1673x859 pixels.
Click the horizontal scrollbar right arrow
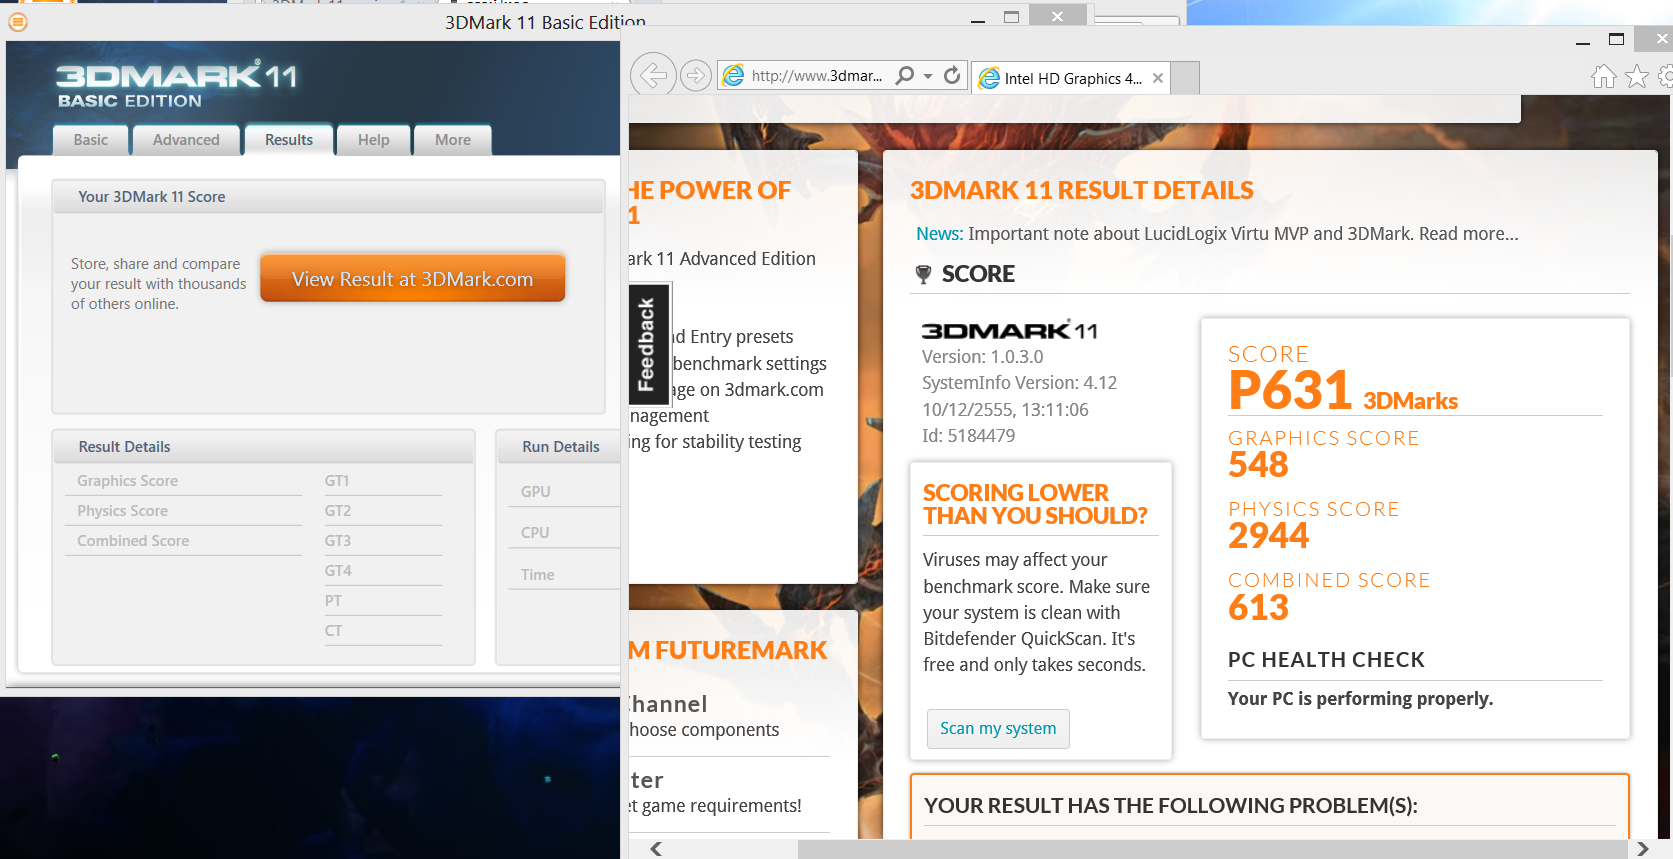tap(1642, 849)
